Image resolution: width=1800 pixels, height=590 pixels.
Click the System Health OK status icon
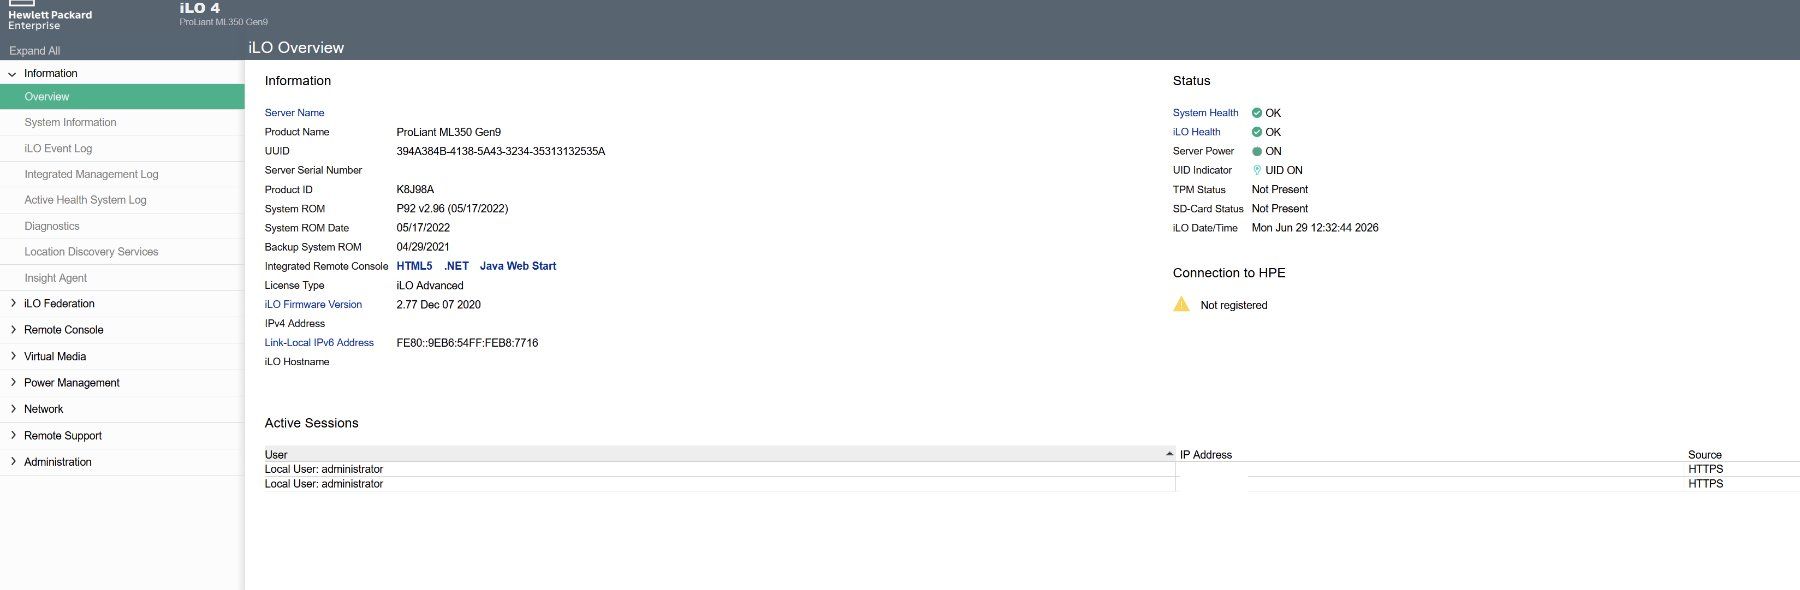(1257, 113)
